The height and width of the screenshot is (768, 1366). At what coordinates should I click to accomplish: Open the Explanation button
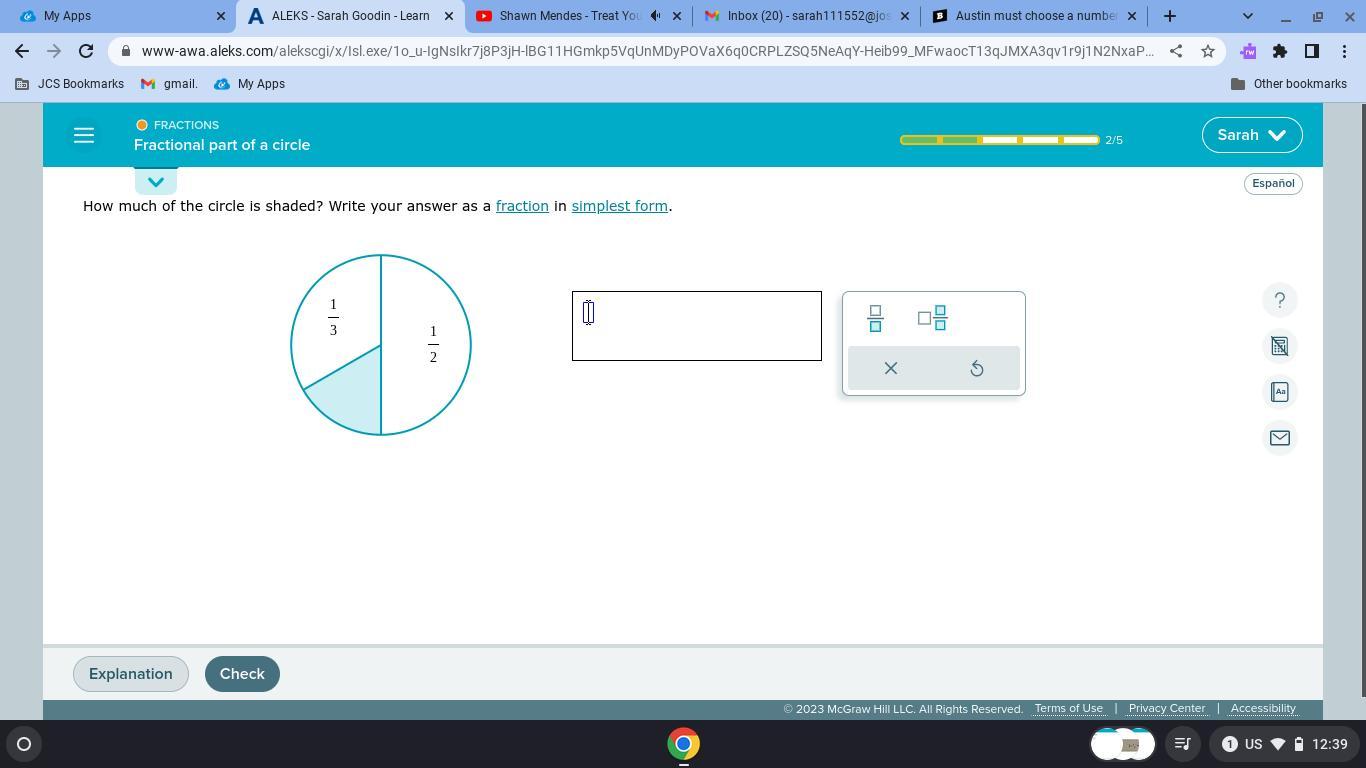[130, 674]
